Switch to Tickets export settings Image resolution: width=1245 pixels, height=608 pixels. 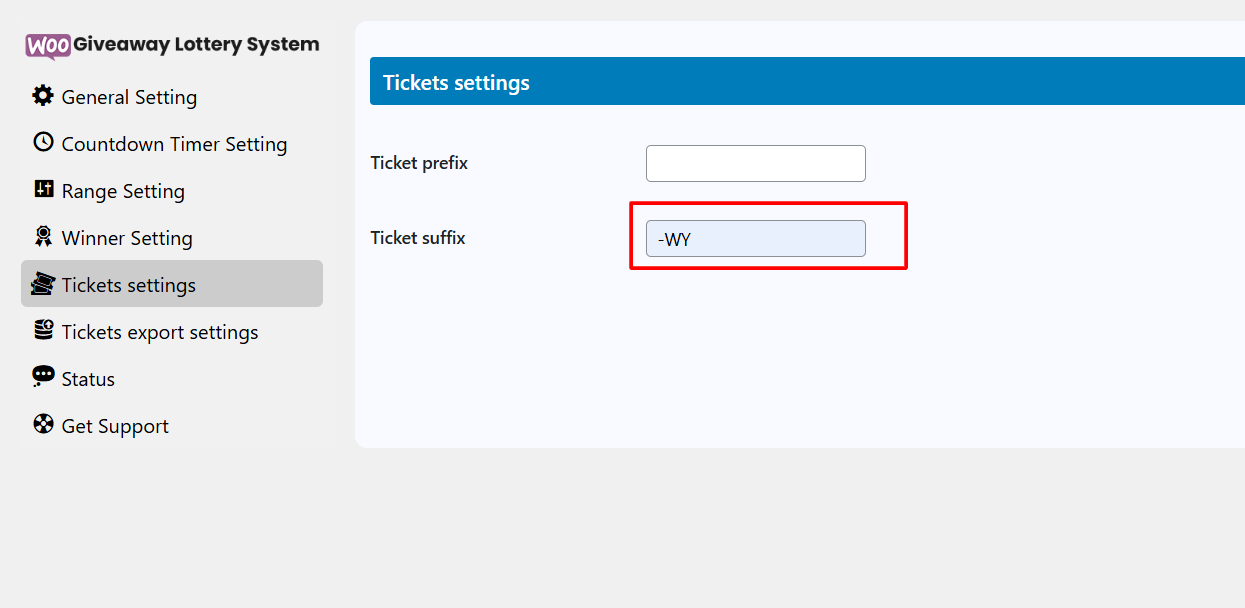(x=160, y=332)
